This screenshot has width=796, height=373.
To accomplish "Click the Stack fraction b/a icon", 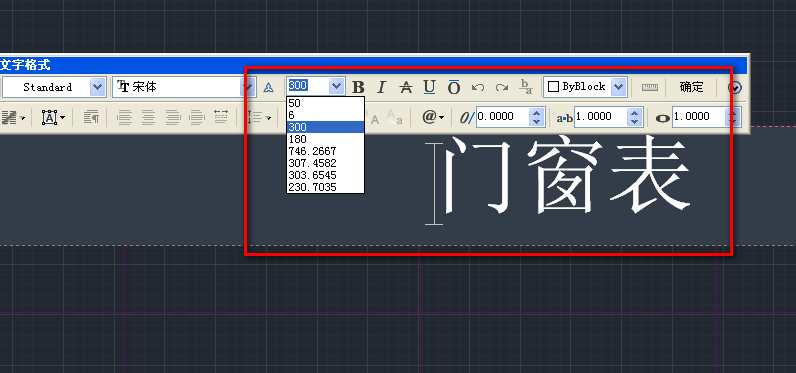I will pyautogui.click(x=526, y=87).
